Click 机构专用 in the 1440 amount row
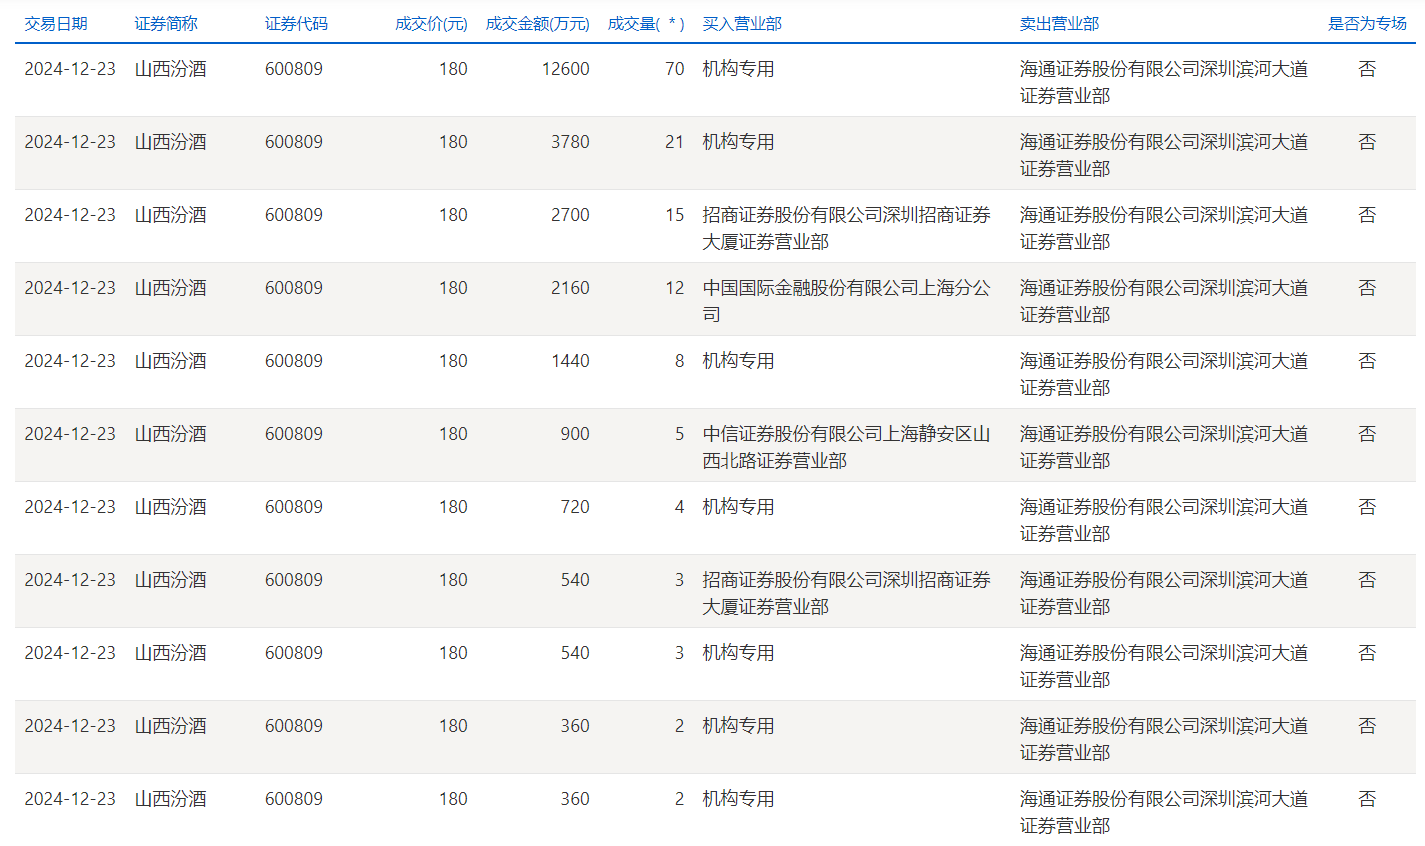This screenshot has width=1425, height=846. point(738,361)
